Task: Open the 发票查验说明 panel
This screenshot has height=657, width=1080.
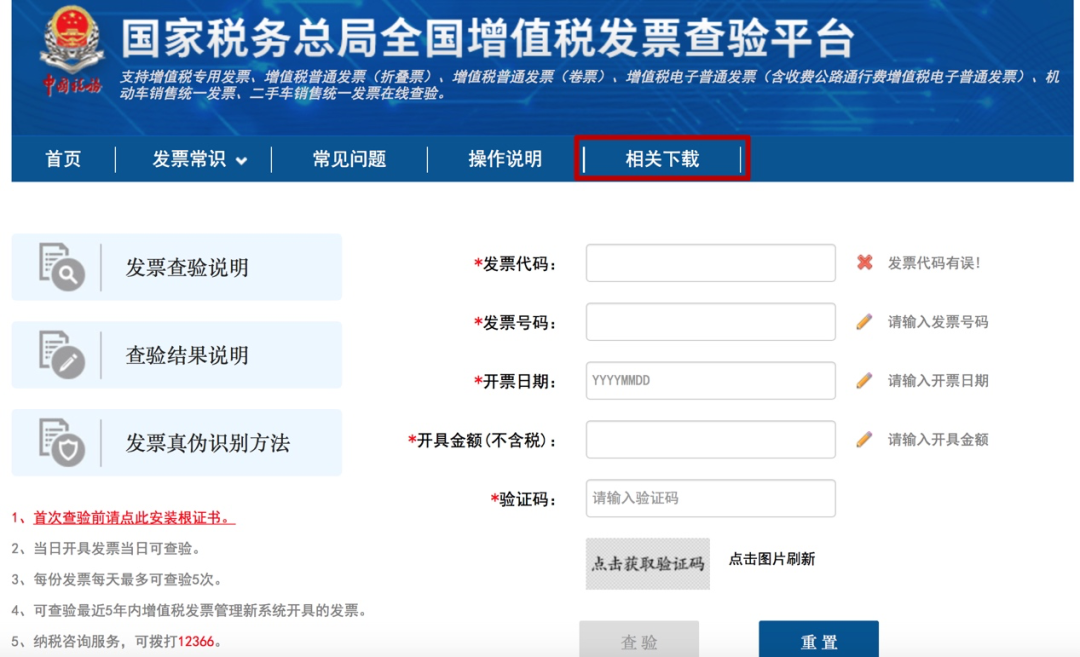Action: [x=176, y=267]
